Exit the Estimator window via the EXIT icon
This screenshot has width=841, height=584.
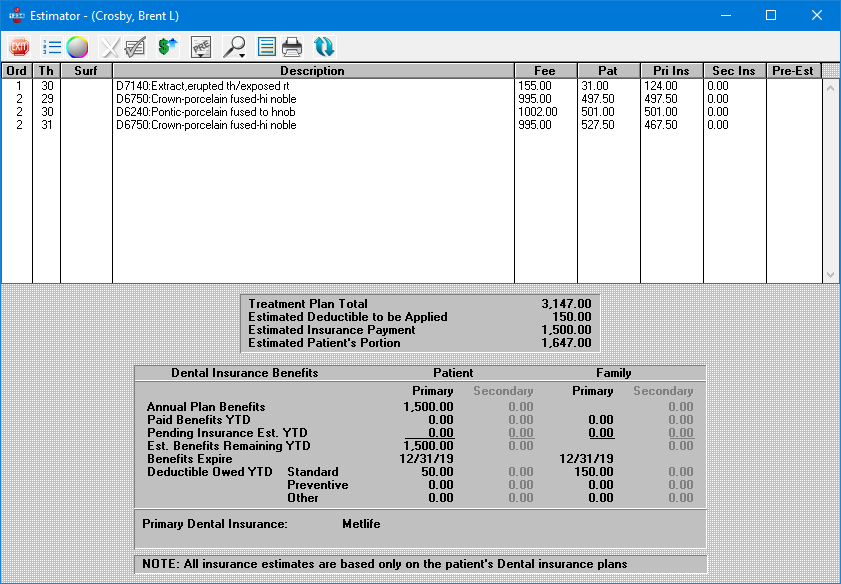click(x=19, y=45)
